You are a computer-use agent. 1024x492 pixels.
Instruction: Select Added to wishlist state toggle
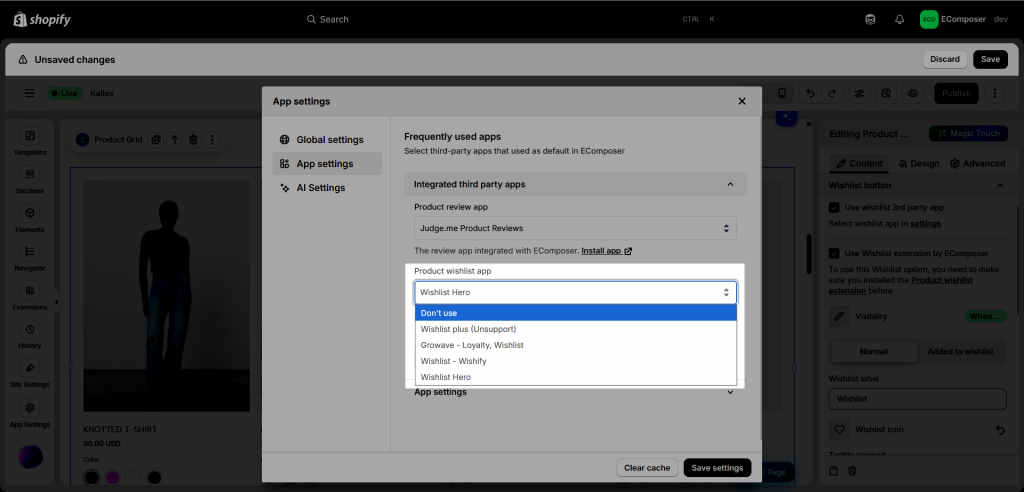[x=960, y=351]
